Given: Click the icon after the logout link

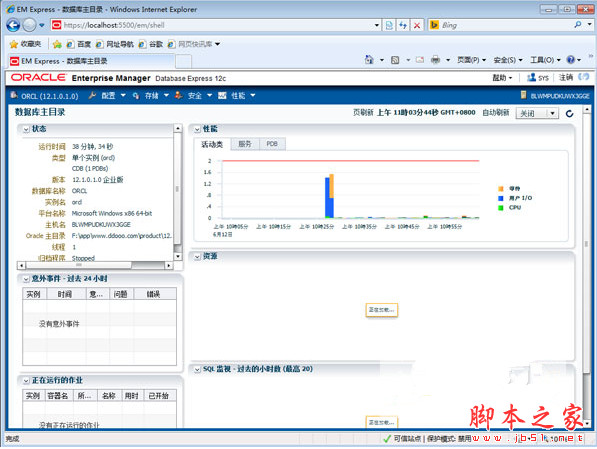Looking at the screenshot, I should pos(583,77).
